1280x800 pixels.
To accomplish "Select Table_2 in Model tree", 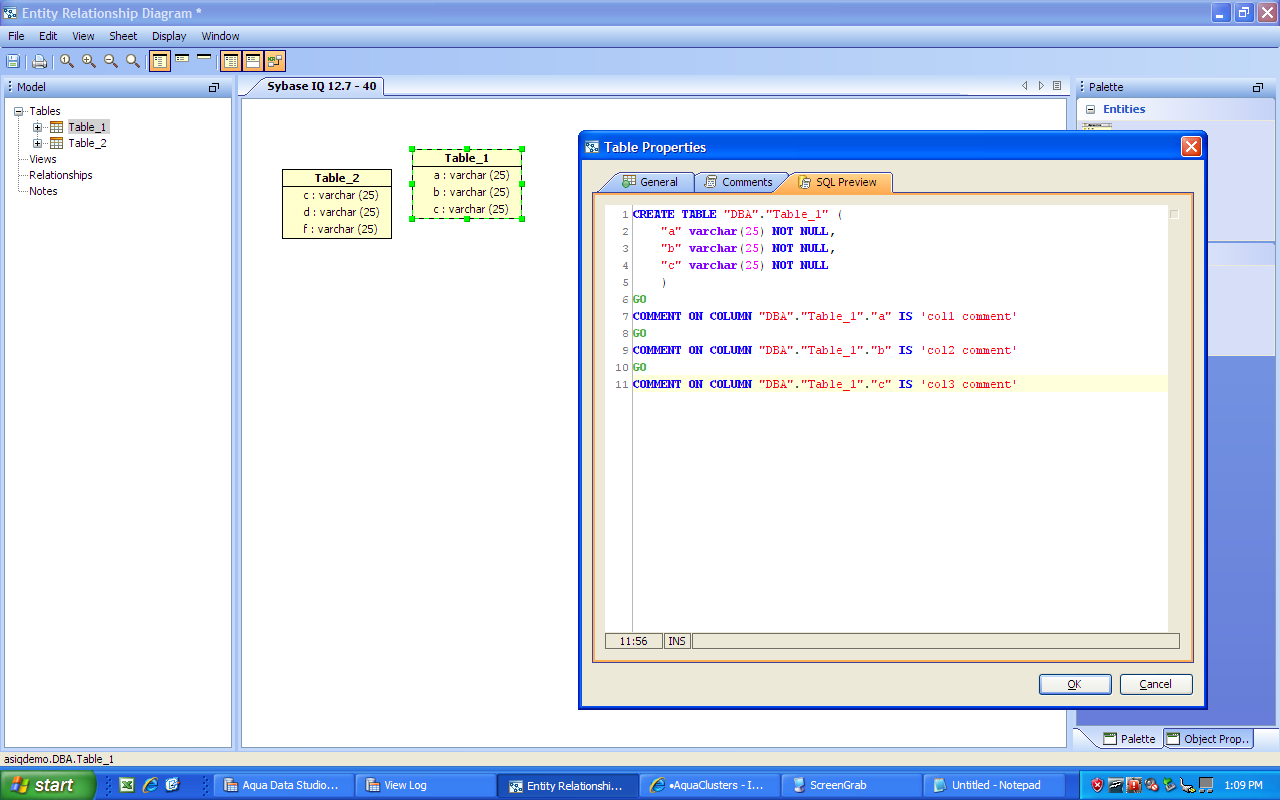I will pos(87,143).
